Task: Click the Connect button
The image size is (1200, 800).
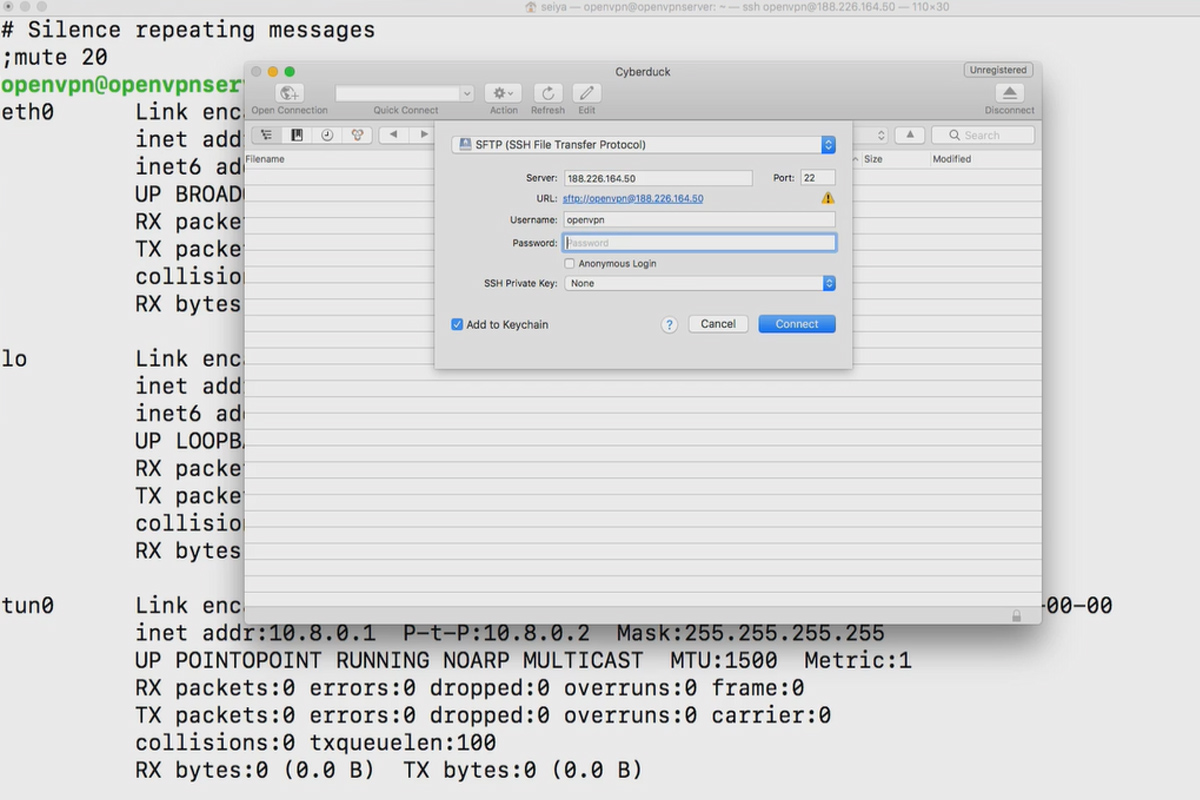Action: pos(797,324)
